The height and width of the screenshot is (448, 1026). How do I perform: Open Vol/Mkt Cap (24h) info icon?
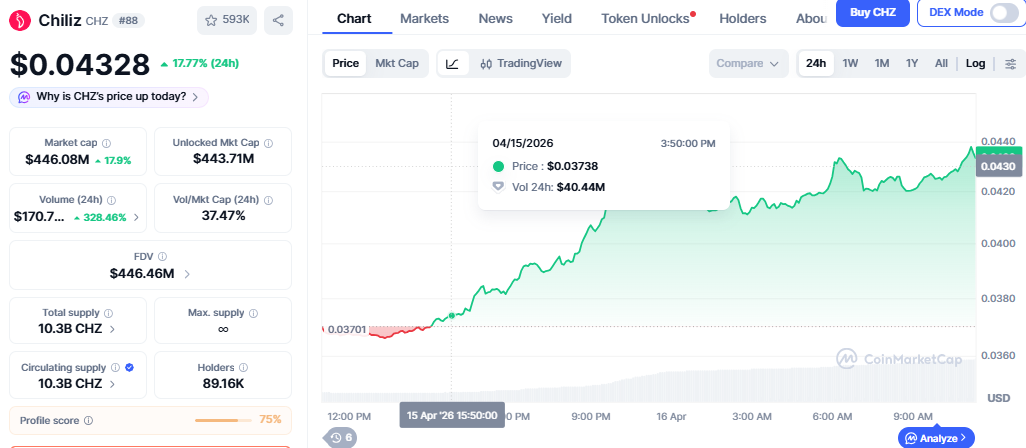coord(268,200)
